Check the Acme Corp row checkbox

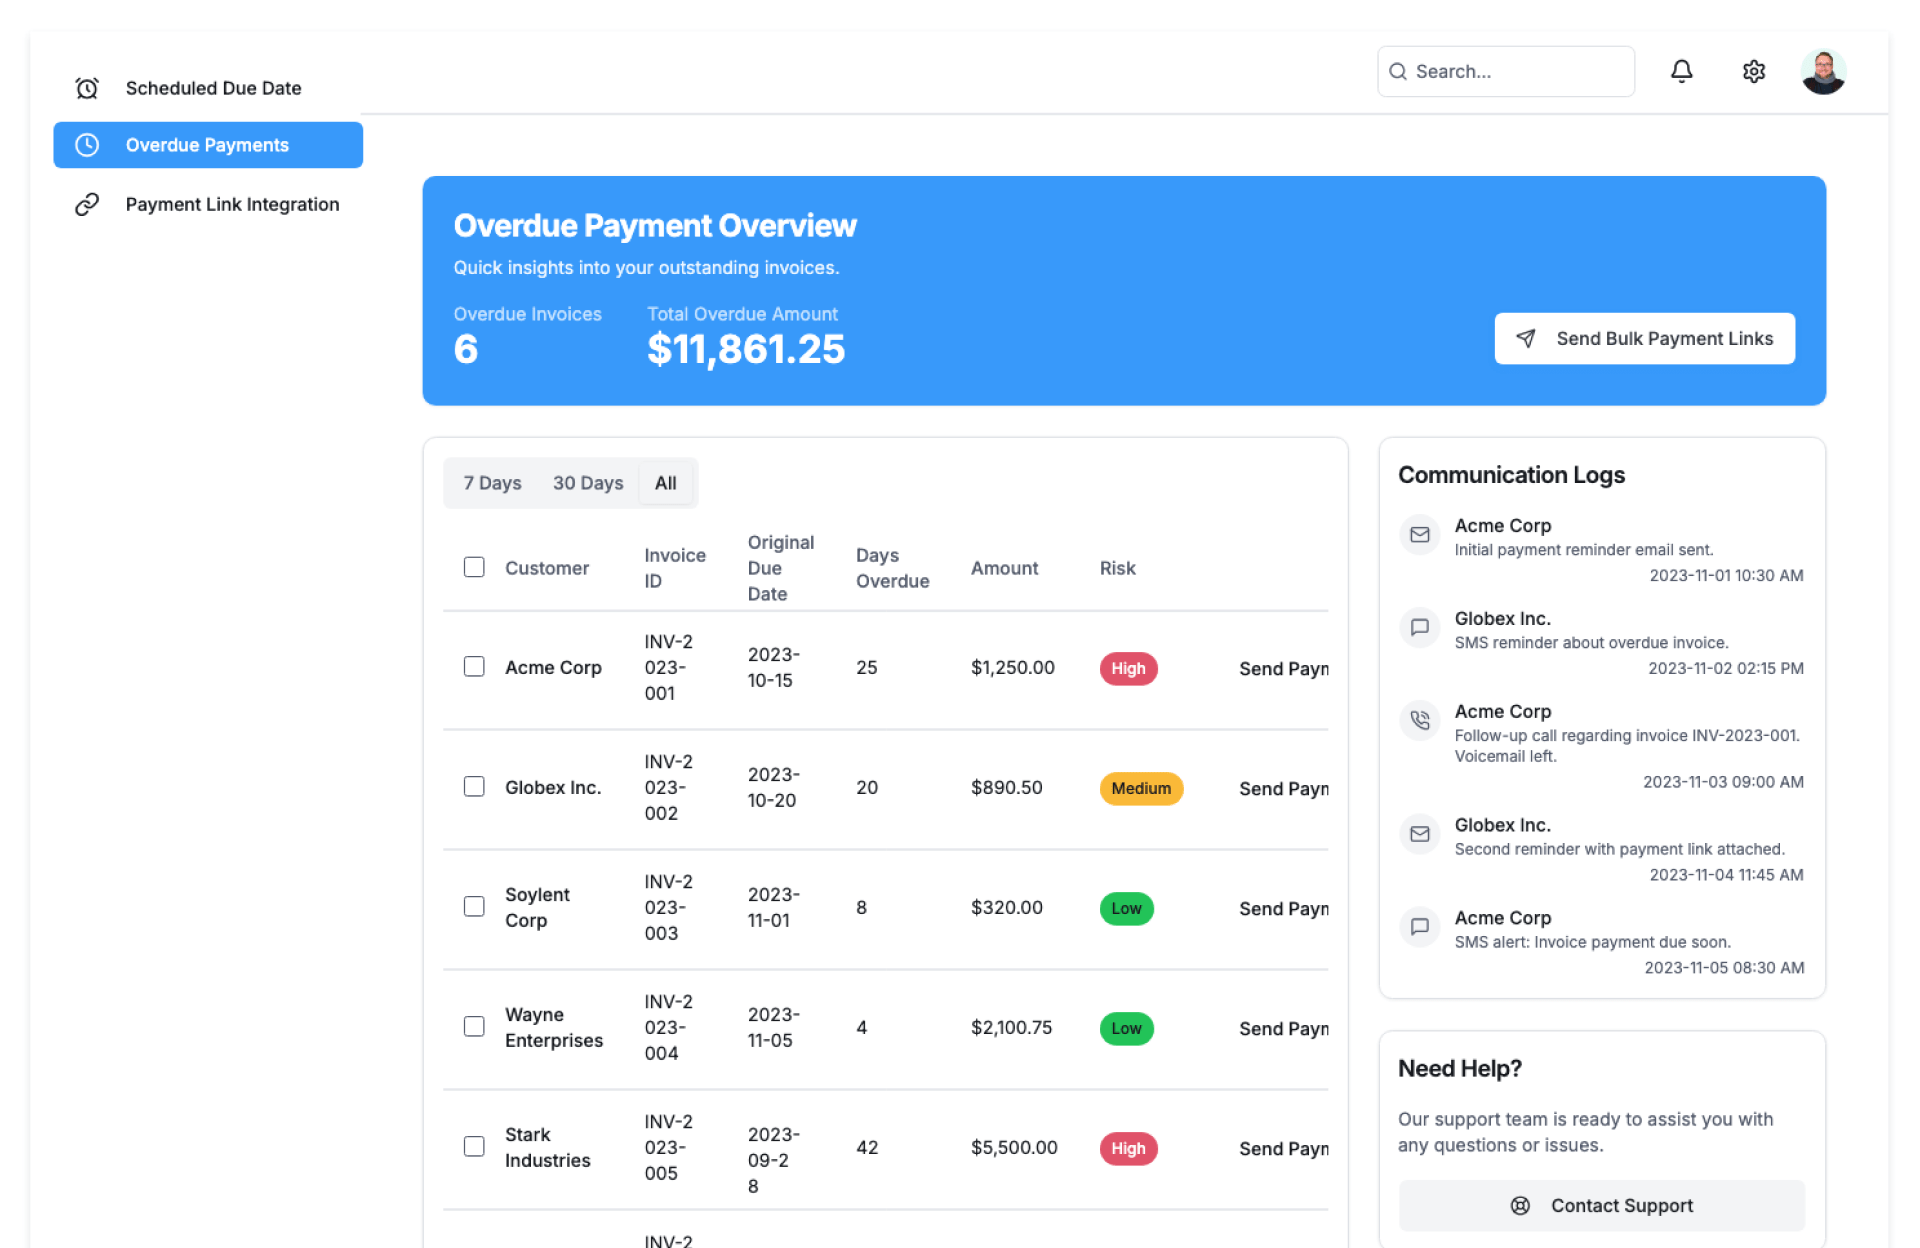pos(474,666)
